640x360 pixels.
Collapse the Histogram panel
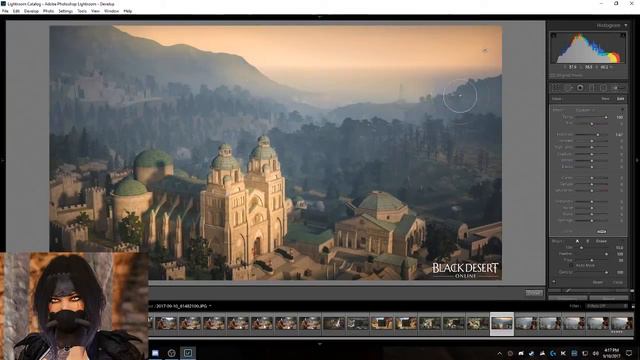626,25
